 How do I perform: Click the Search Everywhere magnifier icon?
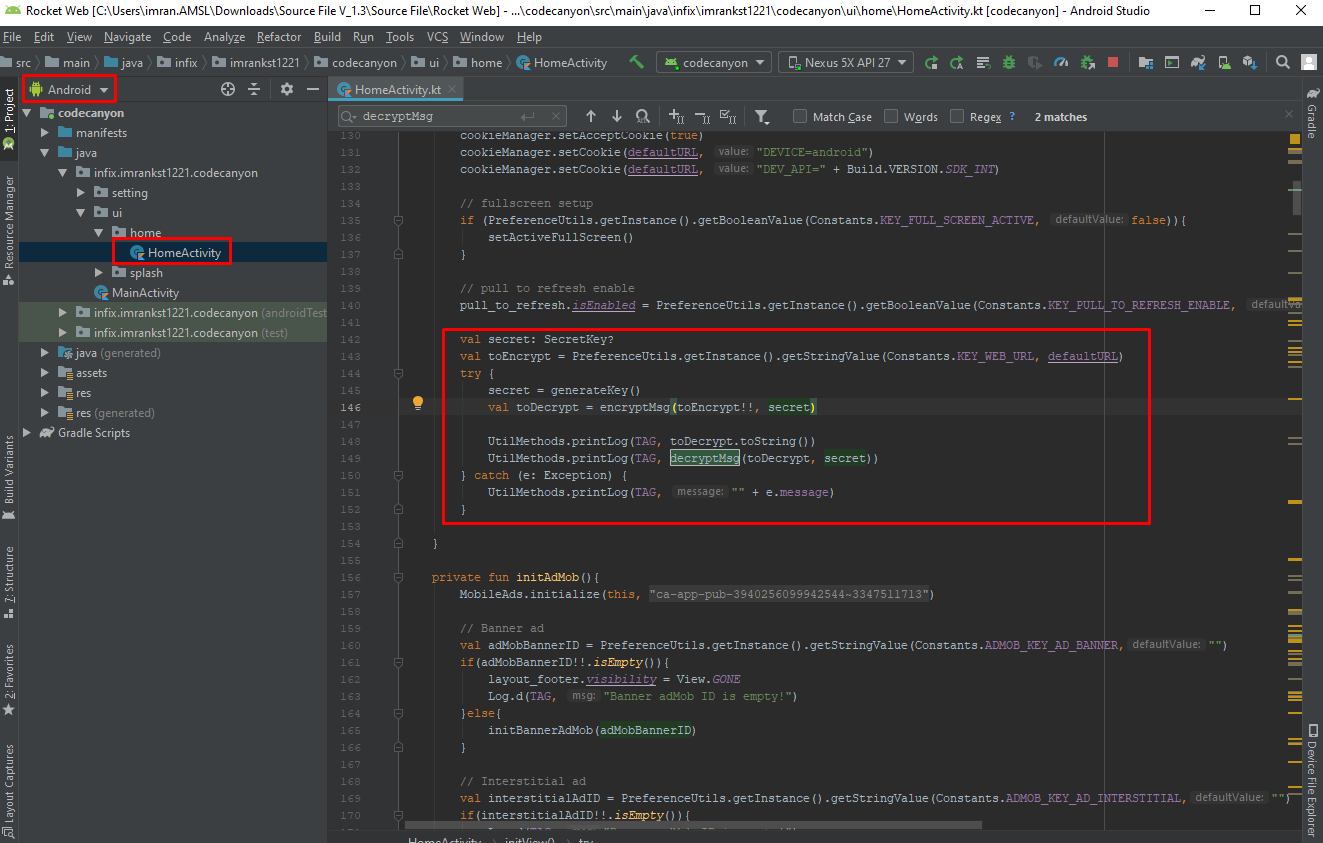click(1282, 62)
